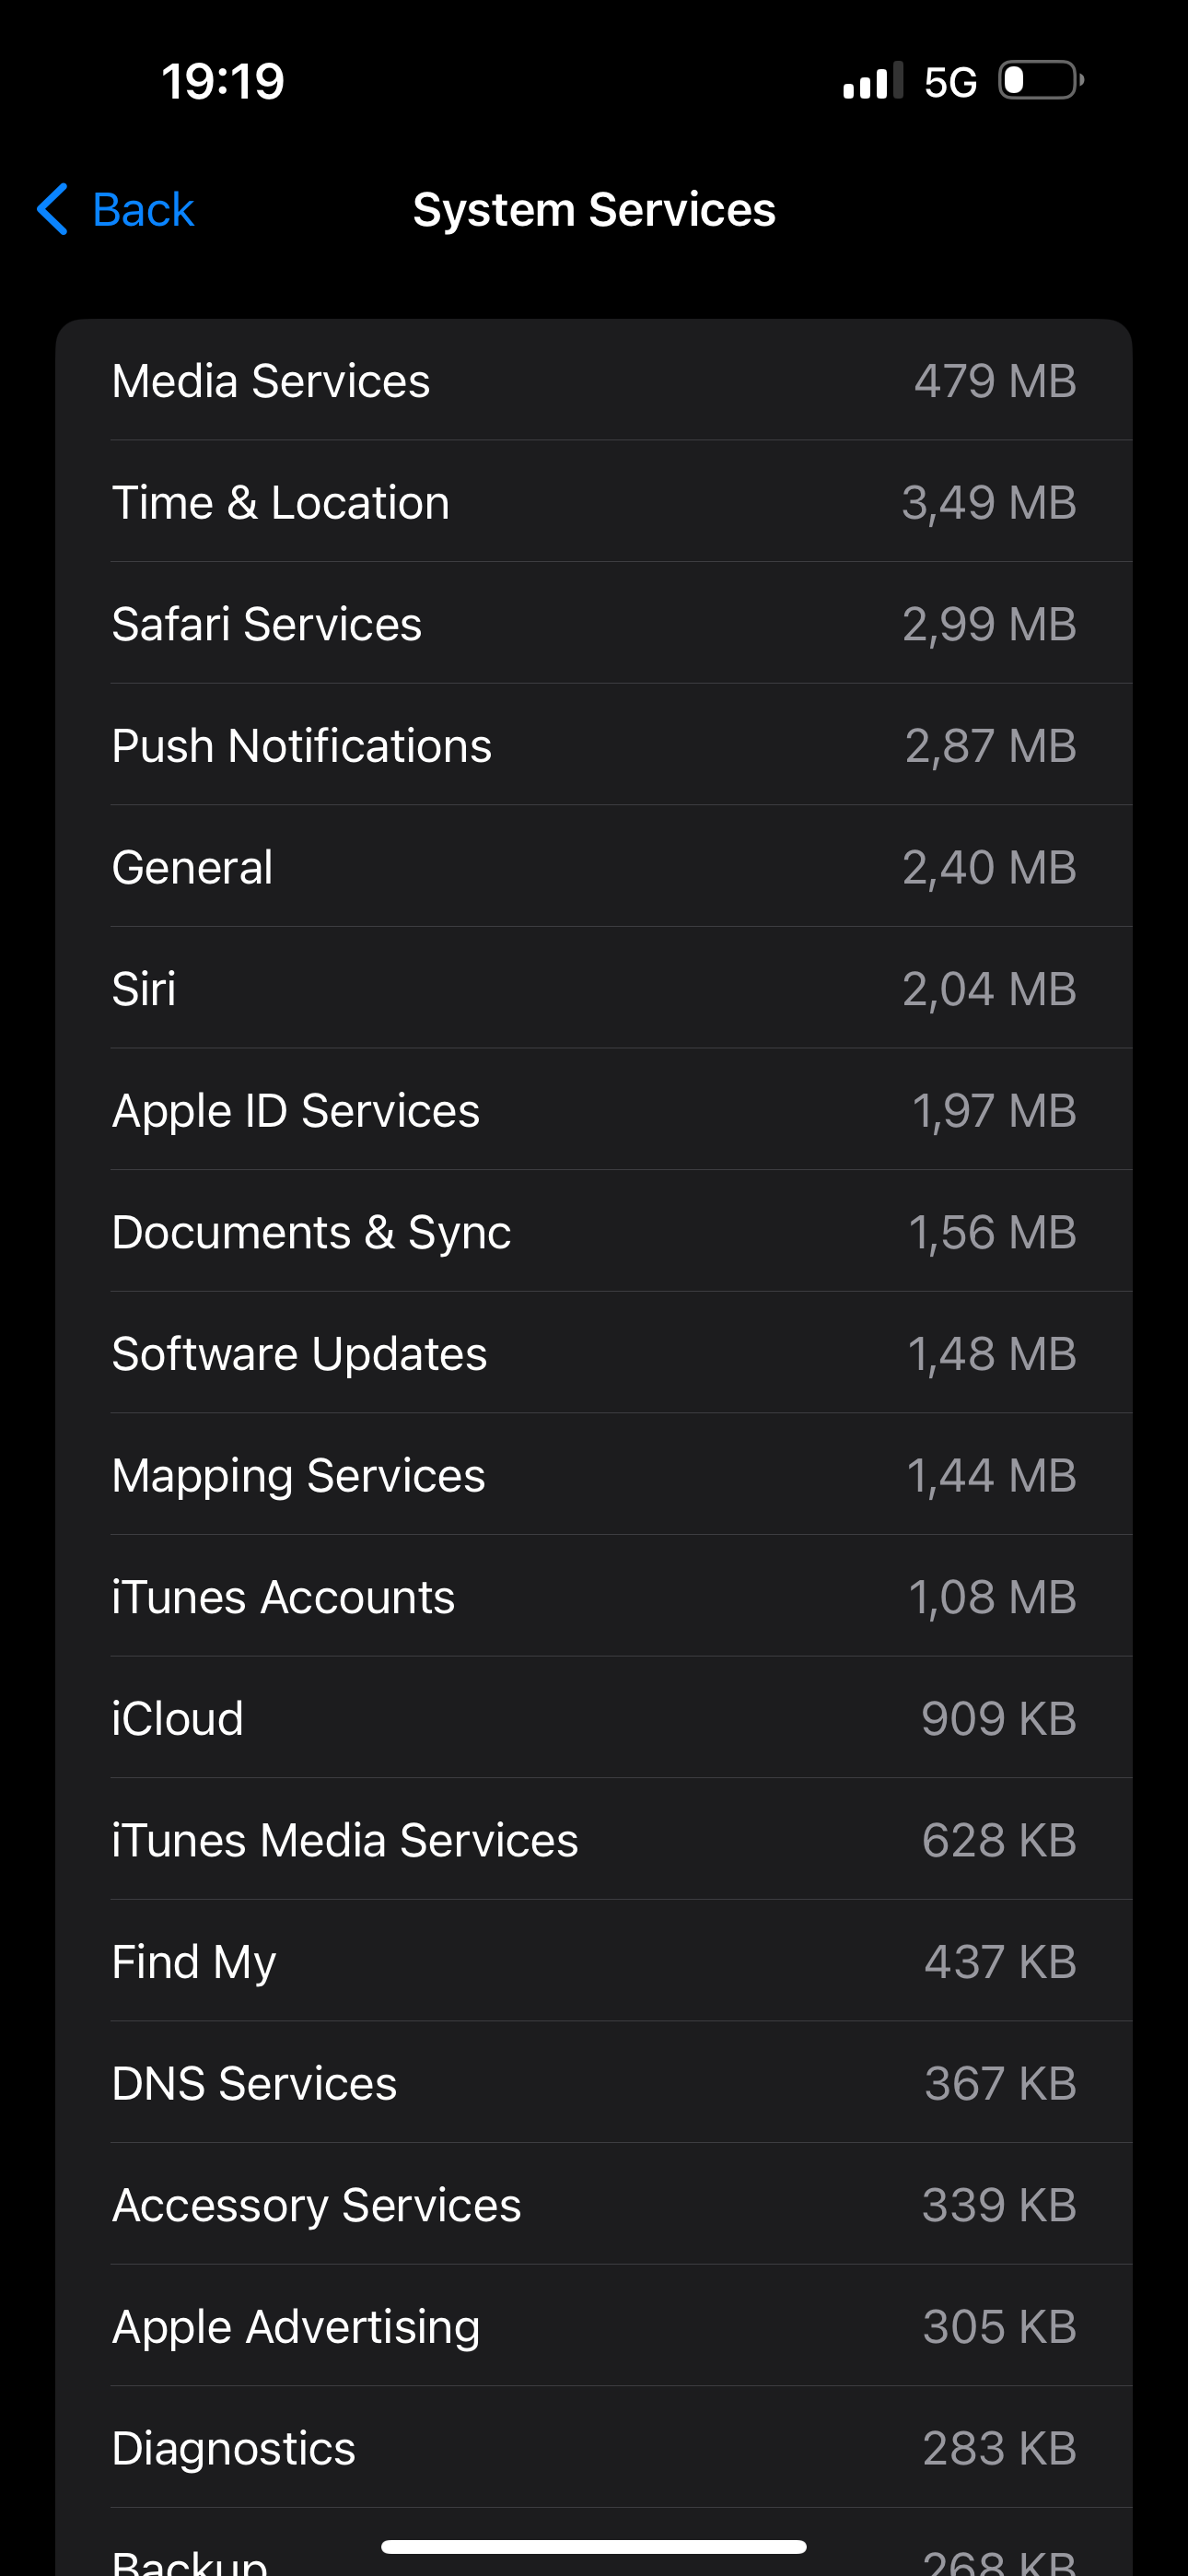Tap the 19:19 clock in status bar
The width and height of the screenshot is (1188, 2576).
[223, 81]
